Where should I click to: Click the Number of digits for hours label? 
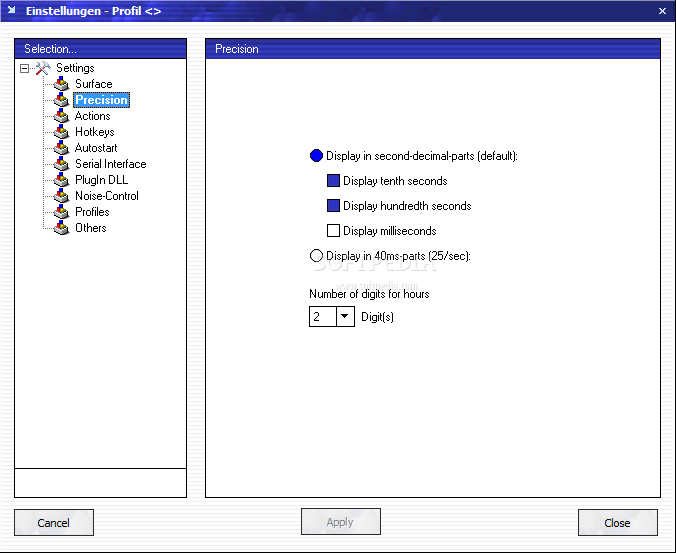(369, 294)
